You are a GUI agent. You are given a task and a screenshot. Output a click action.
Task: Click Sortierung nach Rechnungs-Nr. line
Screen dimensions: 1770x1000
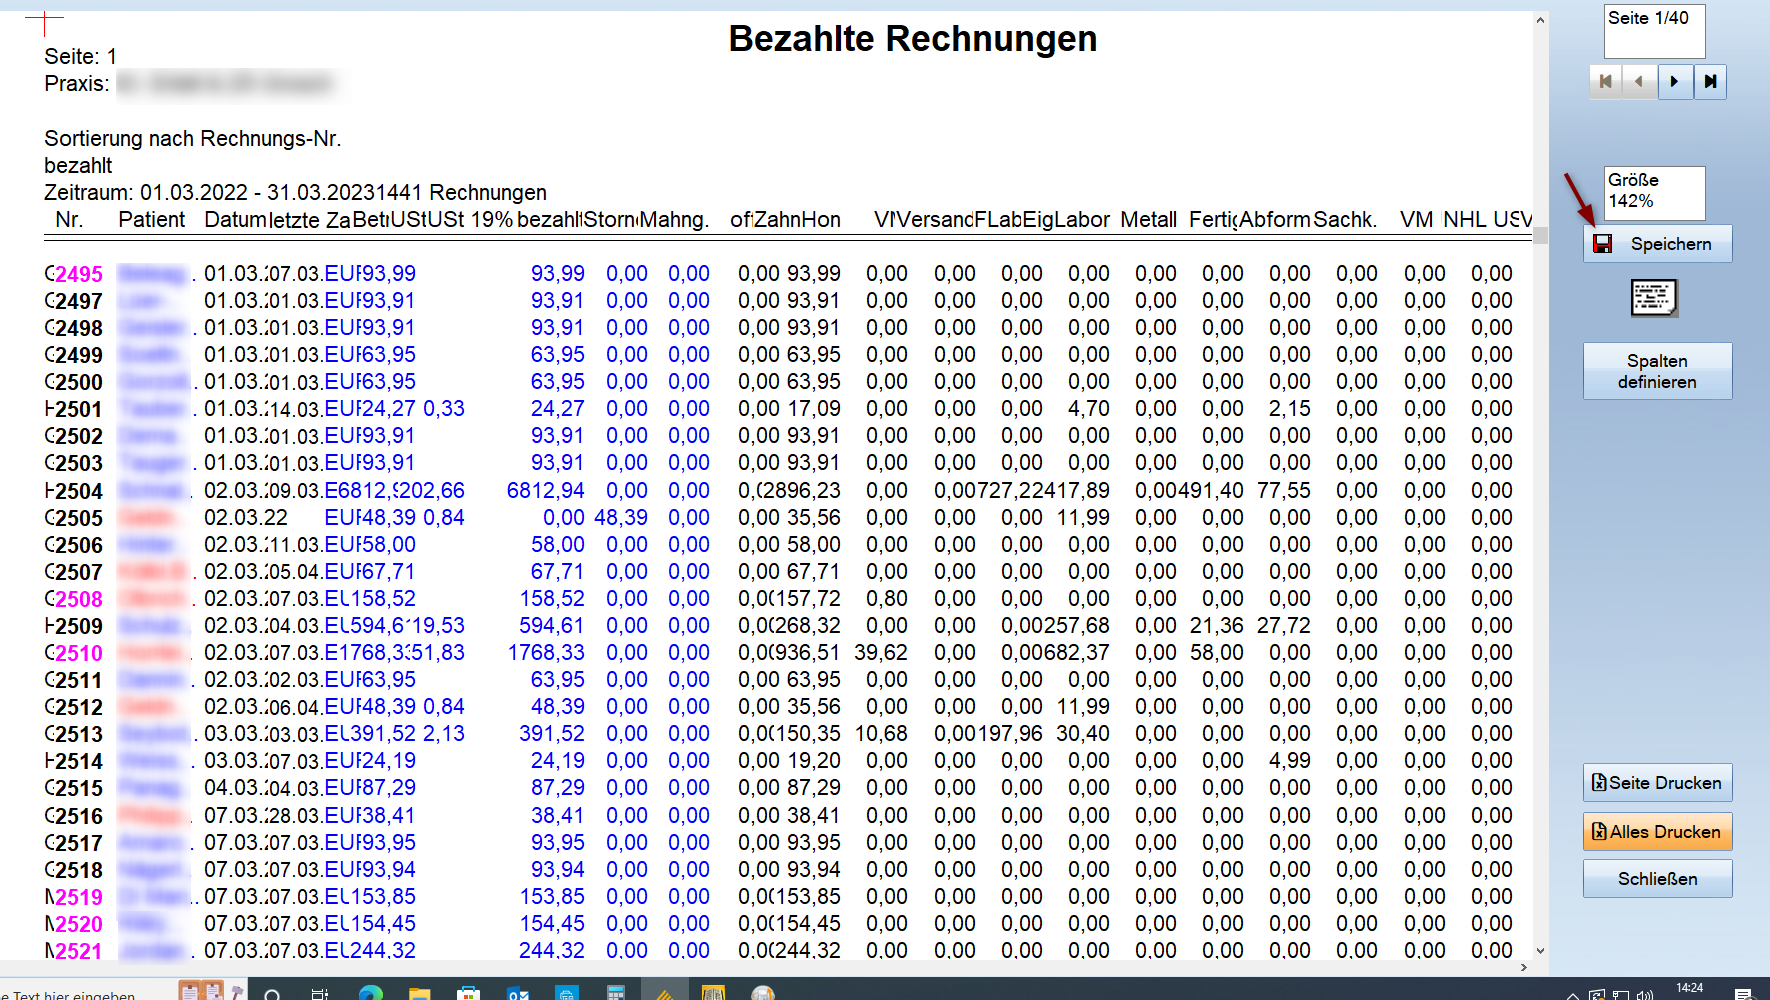[193, 138]
